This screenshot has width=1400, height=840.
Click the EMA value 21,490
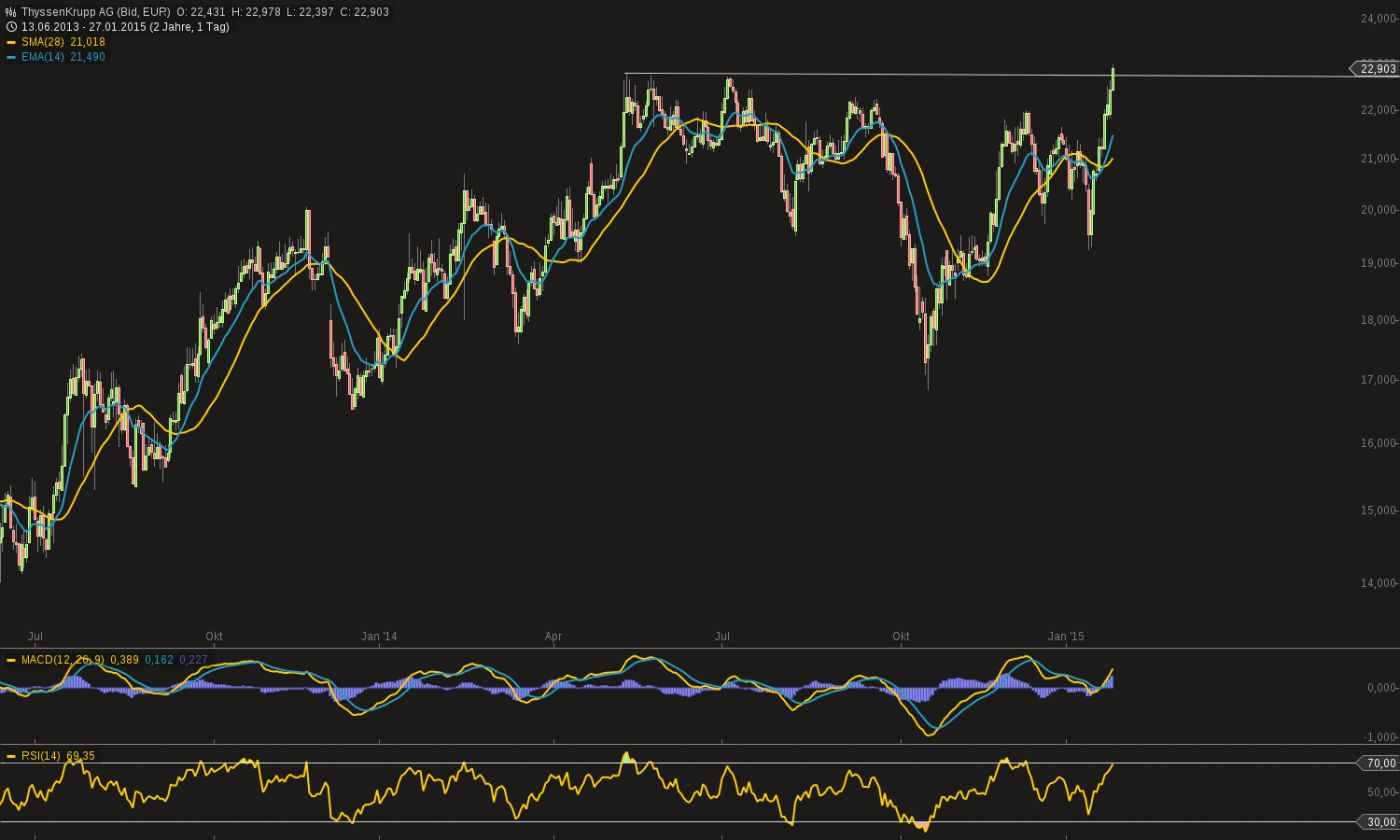point(87,57)
